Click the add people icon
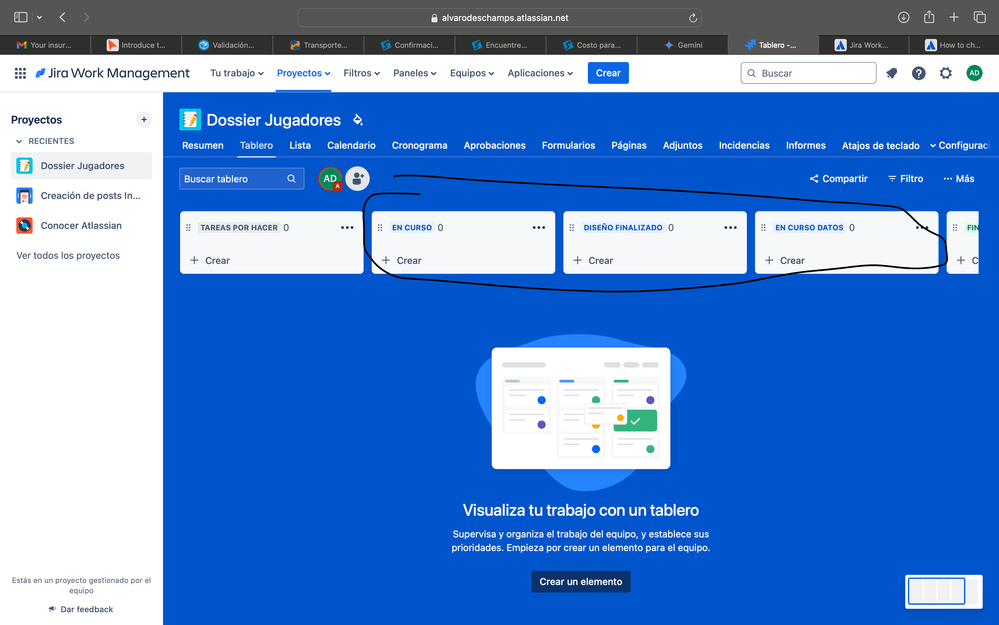The width and height of the screenshot is (999, 625). coord(357,179)
